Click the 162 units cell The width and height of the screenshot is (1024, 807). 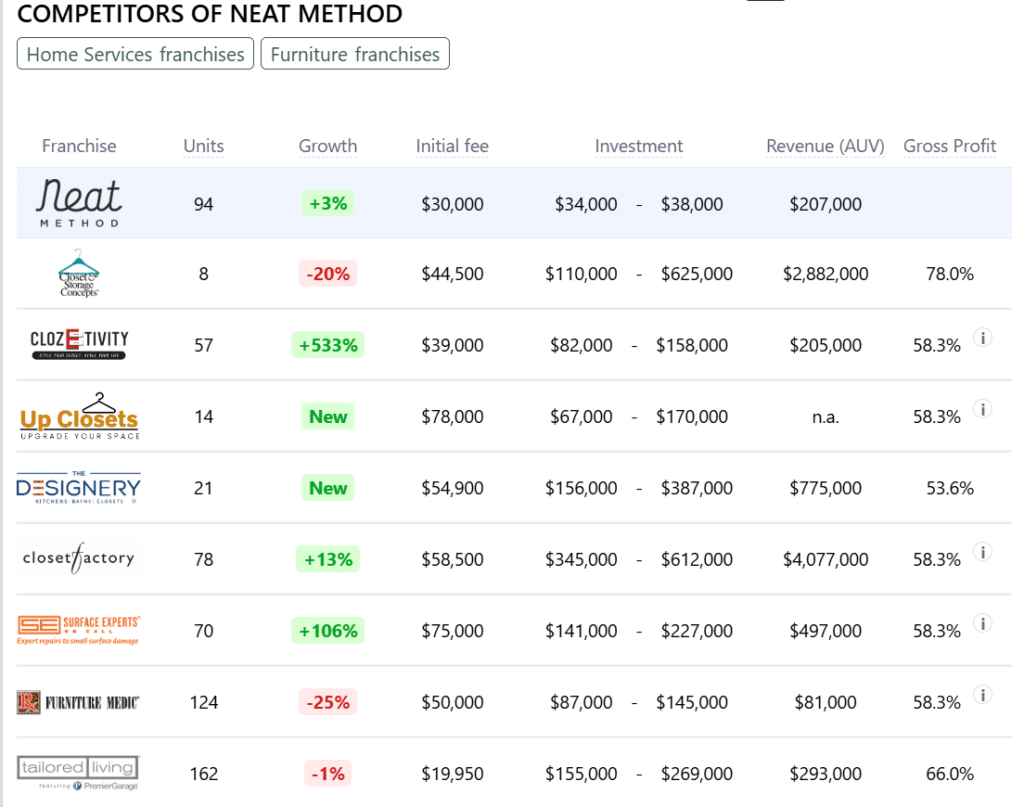pyautogui.click(x=204, y=774)
